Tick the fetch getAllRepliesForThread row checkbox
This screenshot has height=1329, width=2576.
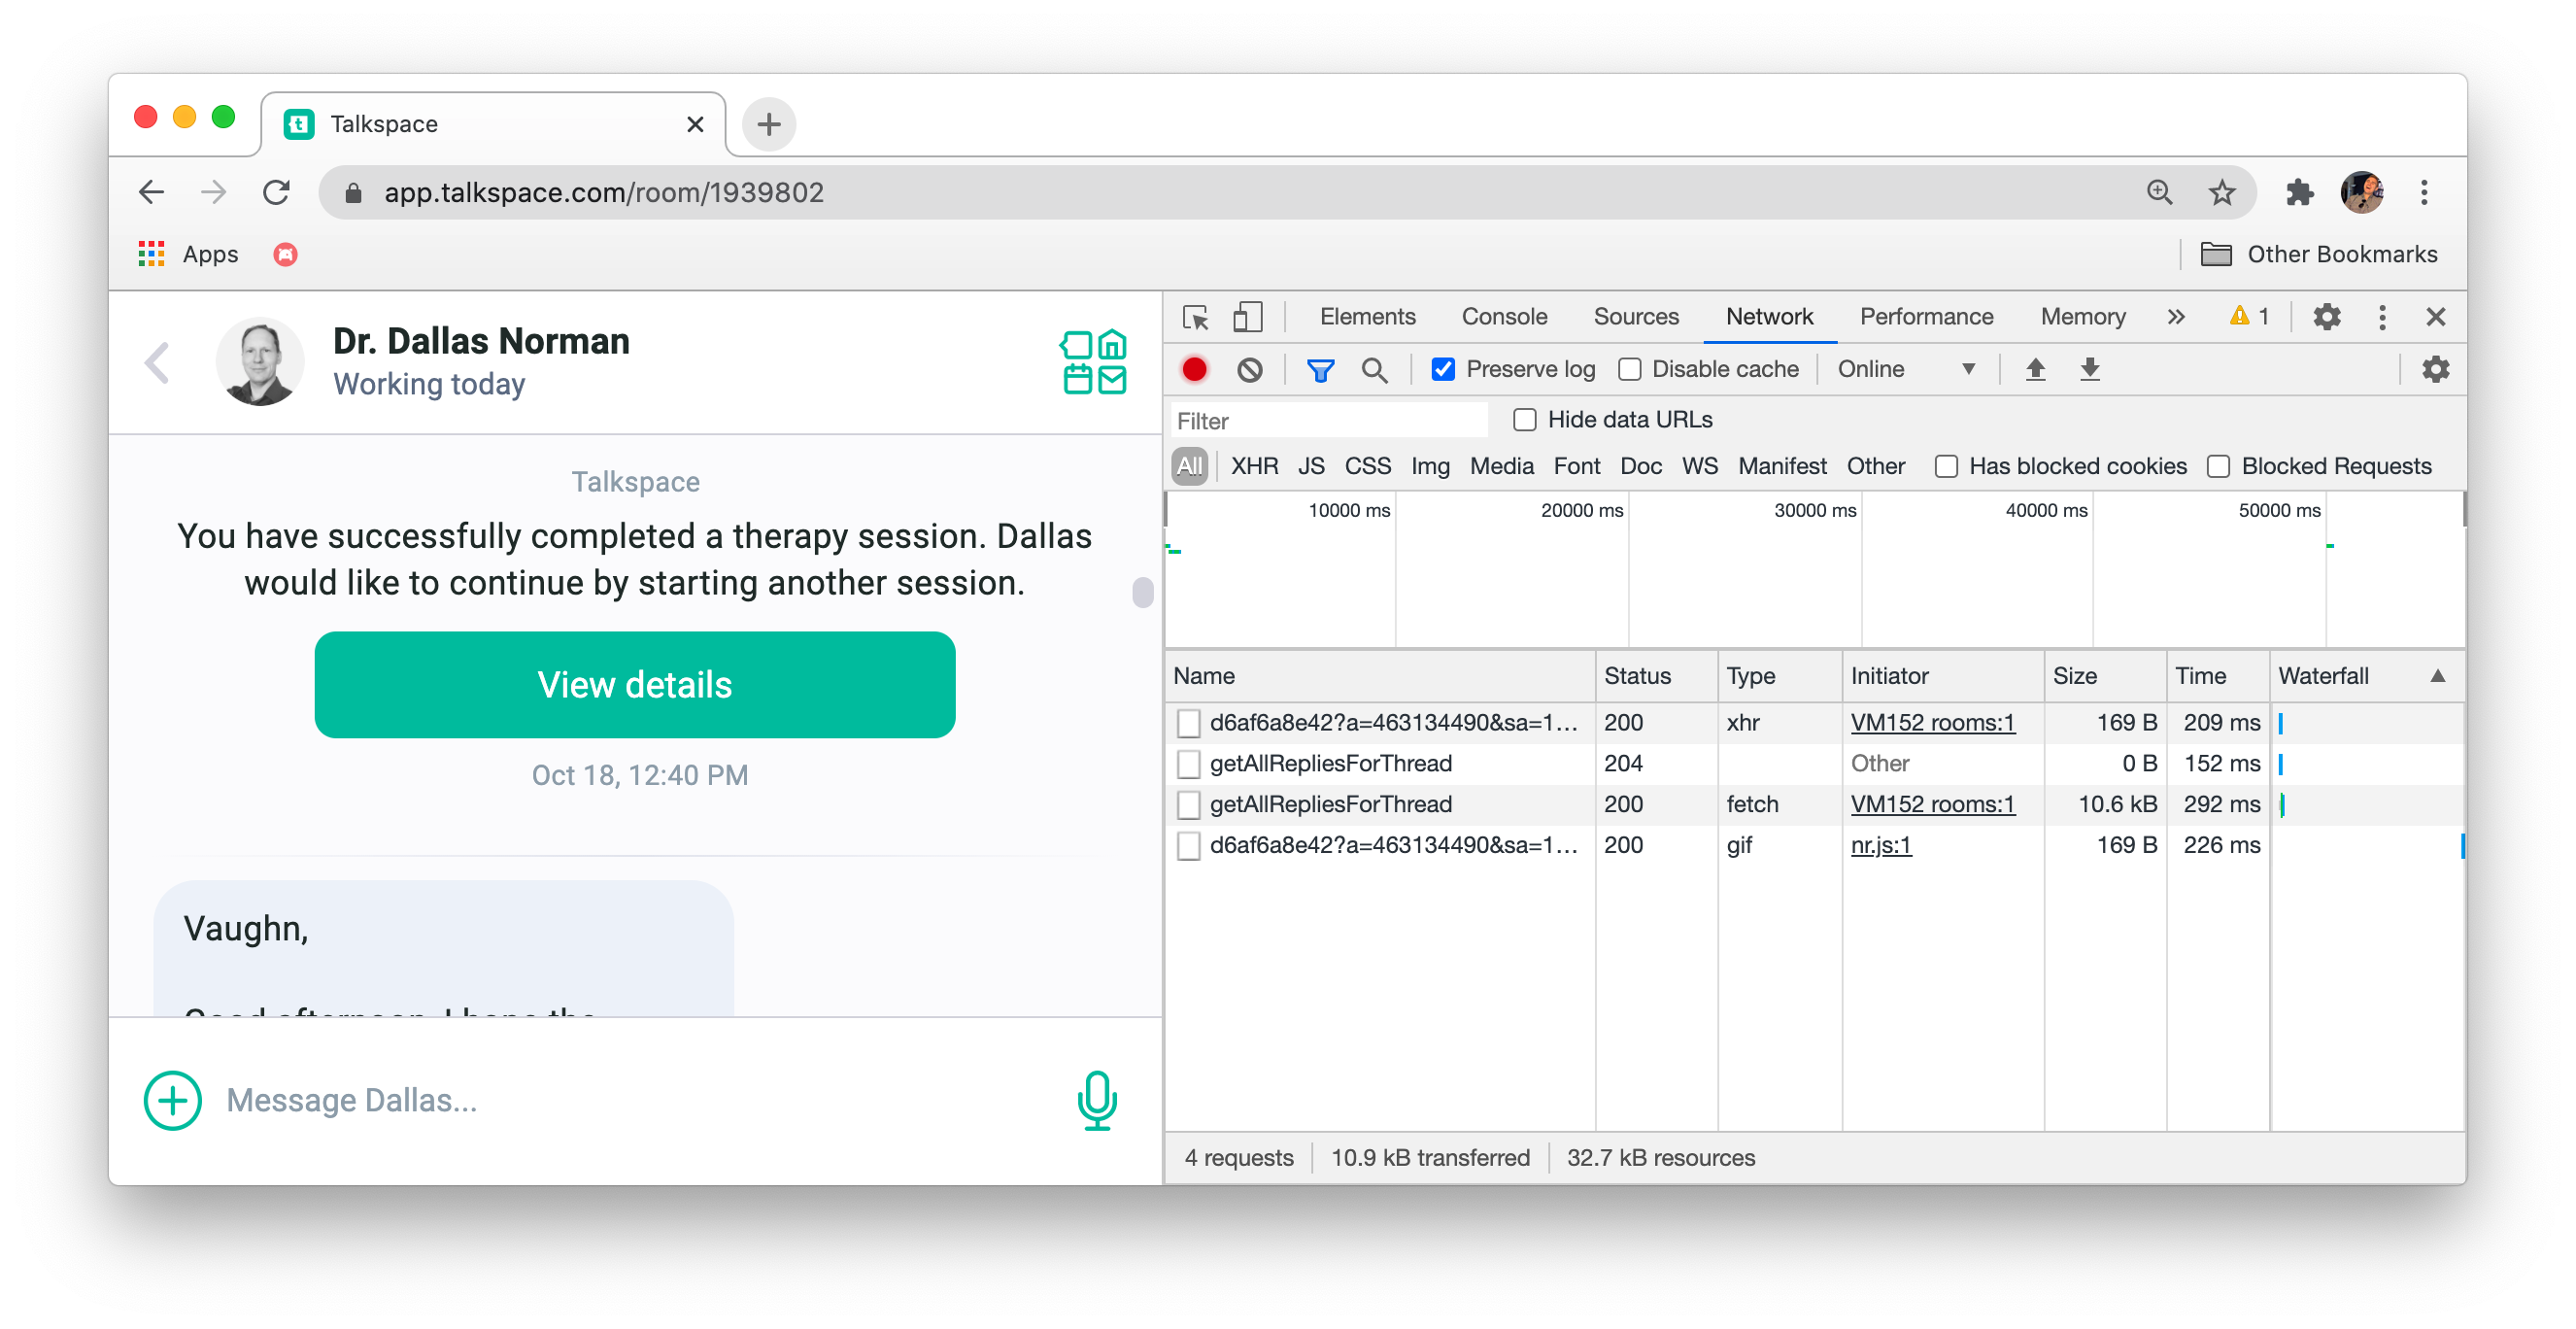click(x=1188, y=805)
